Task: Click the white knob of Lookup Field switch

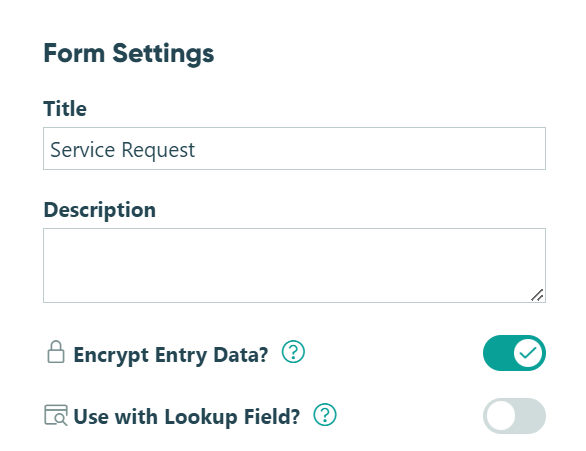Action: click(x=501, y=416)
